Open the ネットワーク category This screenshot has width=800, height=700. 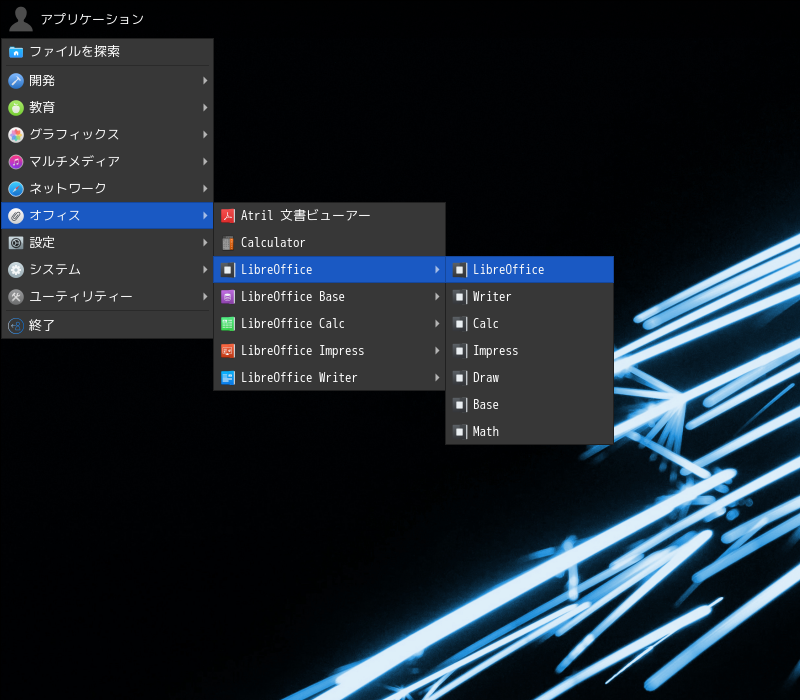pyautogui.click(x=107, y=189)
